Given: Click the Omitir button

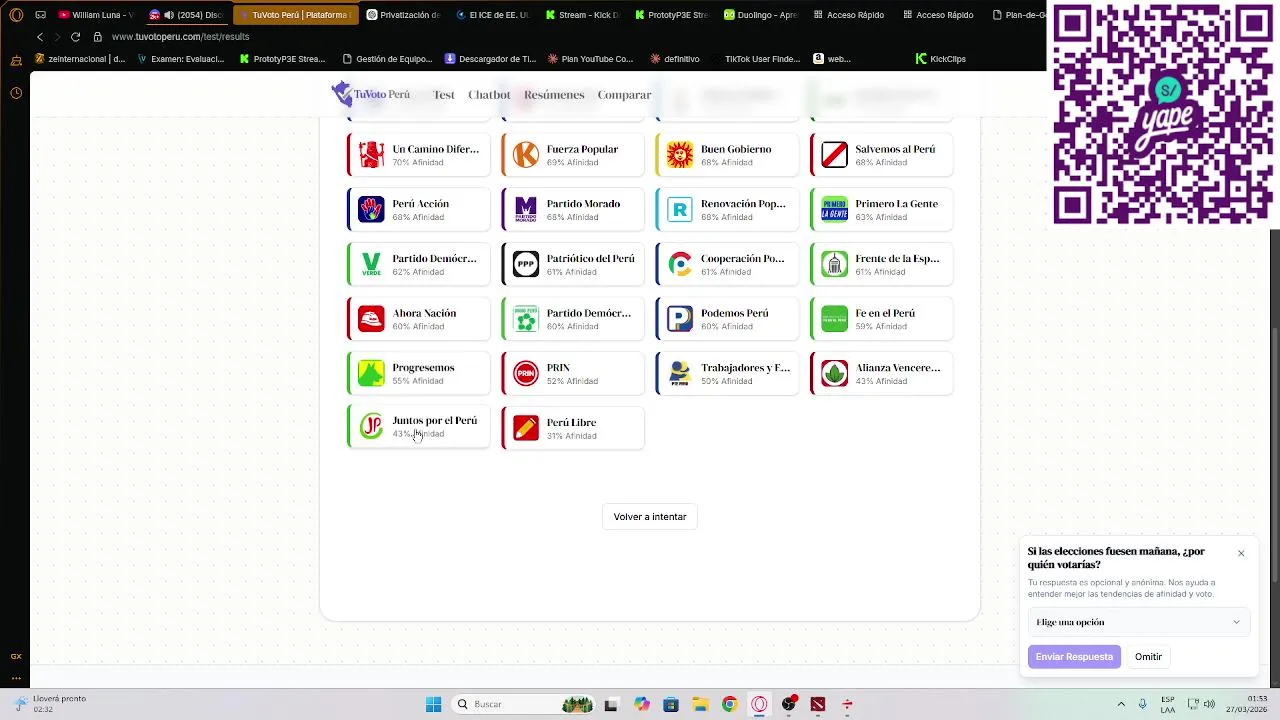Looking at the screenshot, I should pyautogui.click(x=1148, y=657).
